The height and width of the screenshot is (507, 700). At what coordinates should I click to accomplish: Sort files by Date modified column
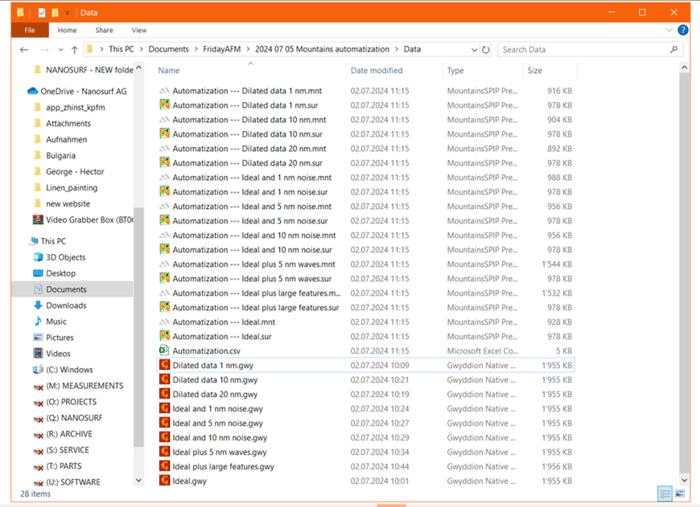[375, 70]
